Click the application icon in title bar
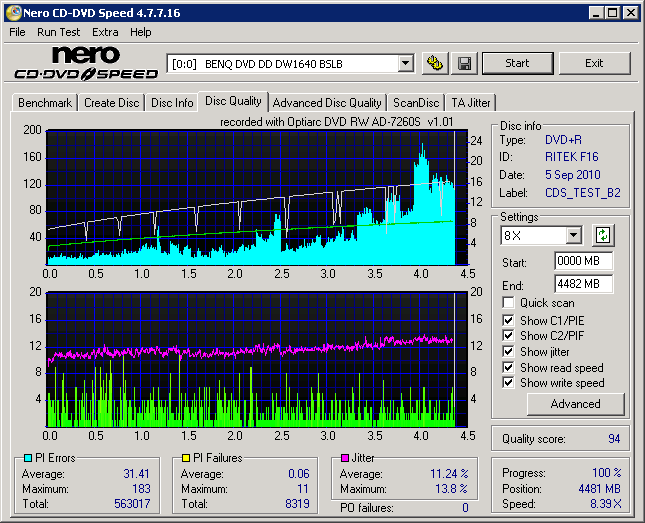This screenshot has width=645, height=523. [13, 13]
